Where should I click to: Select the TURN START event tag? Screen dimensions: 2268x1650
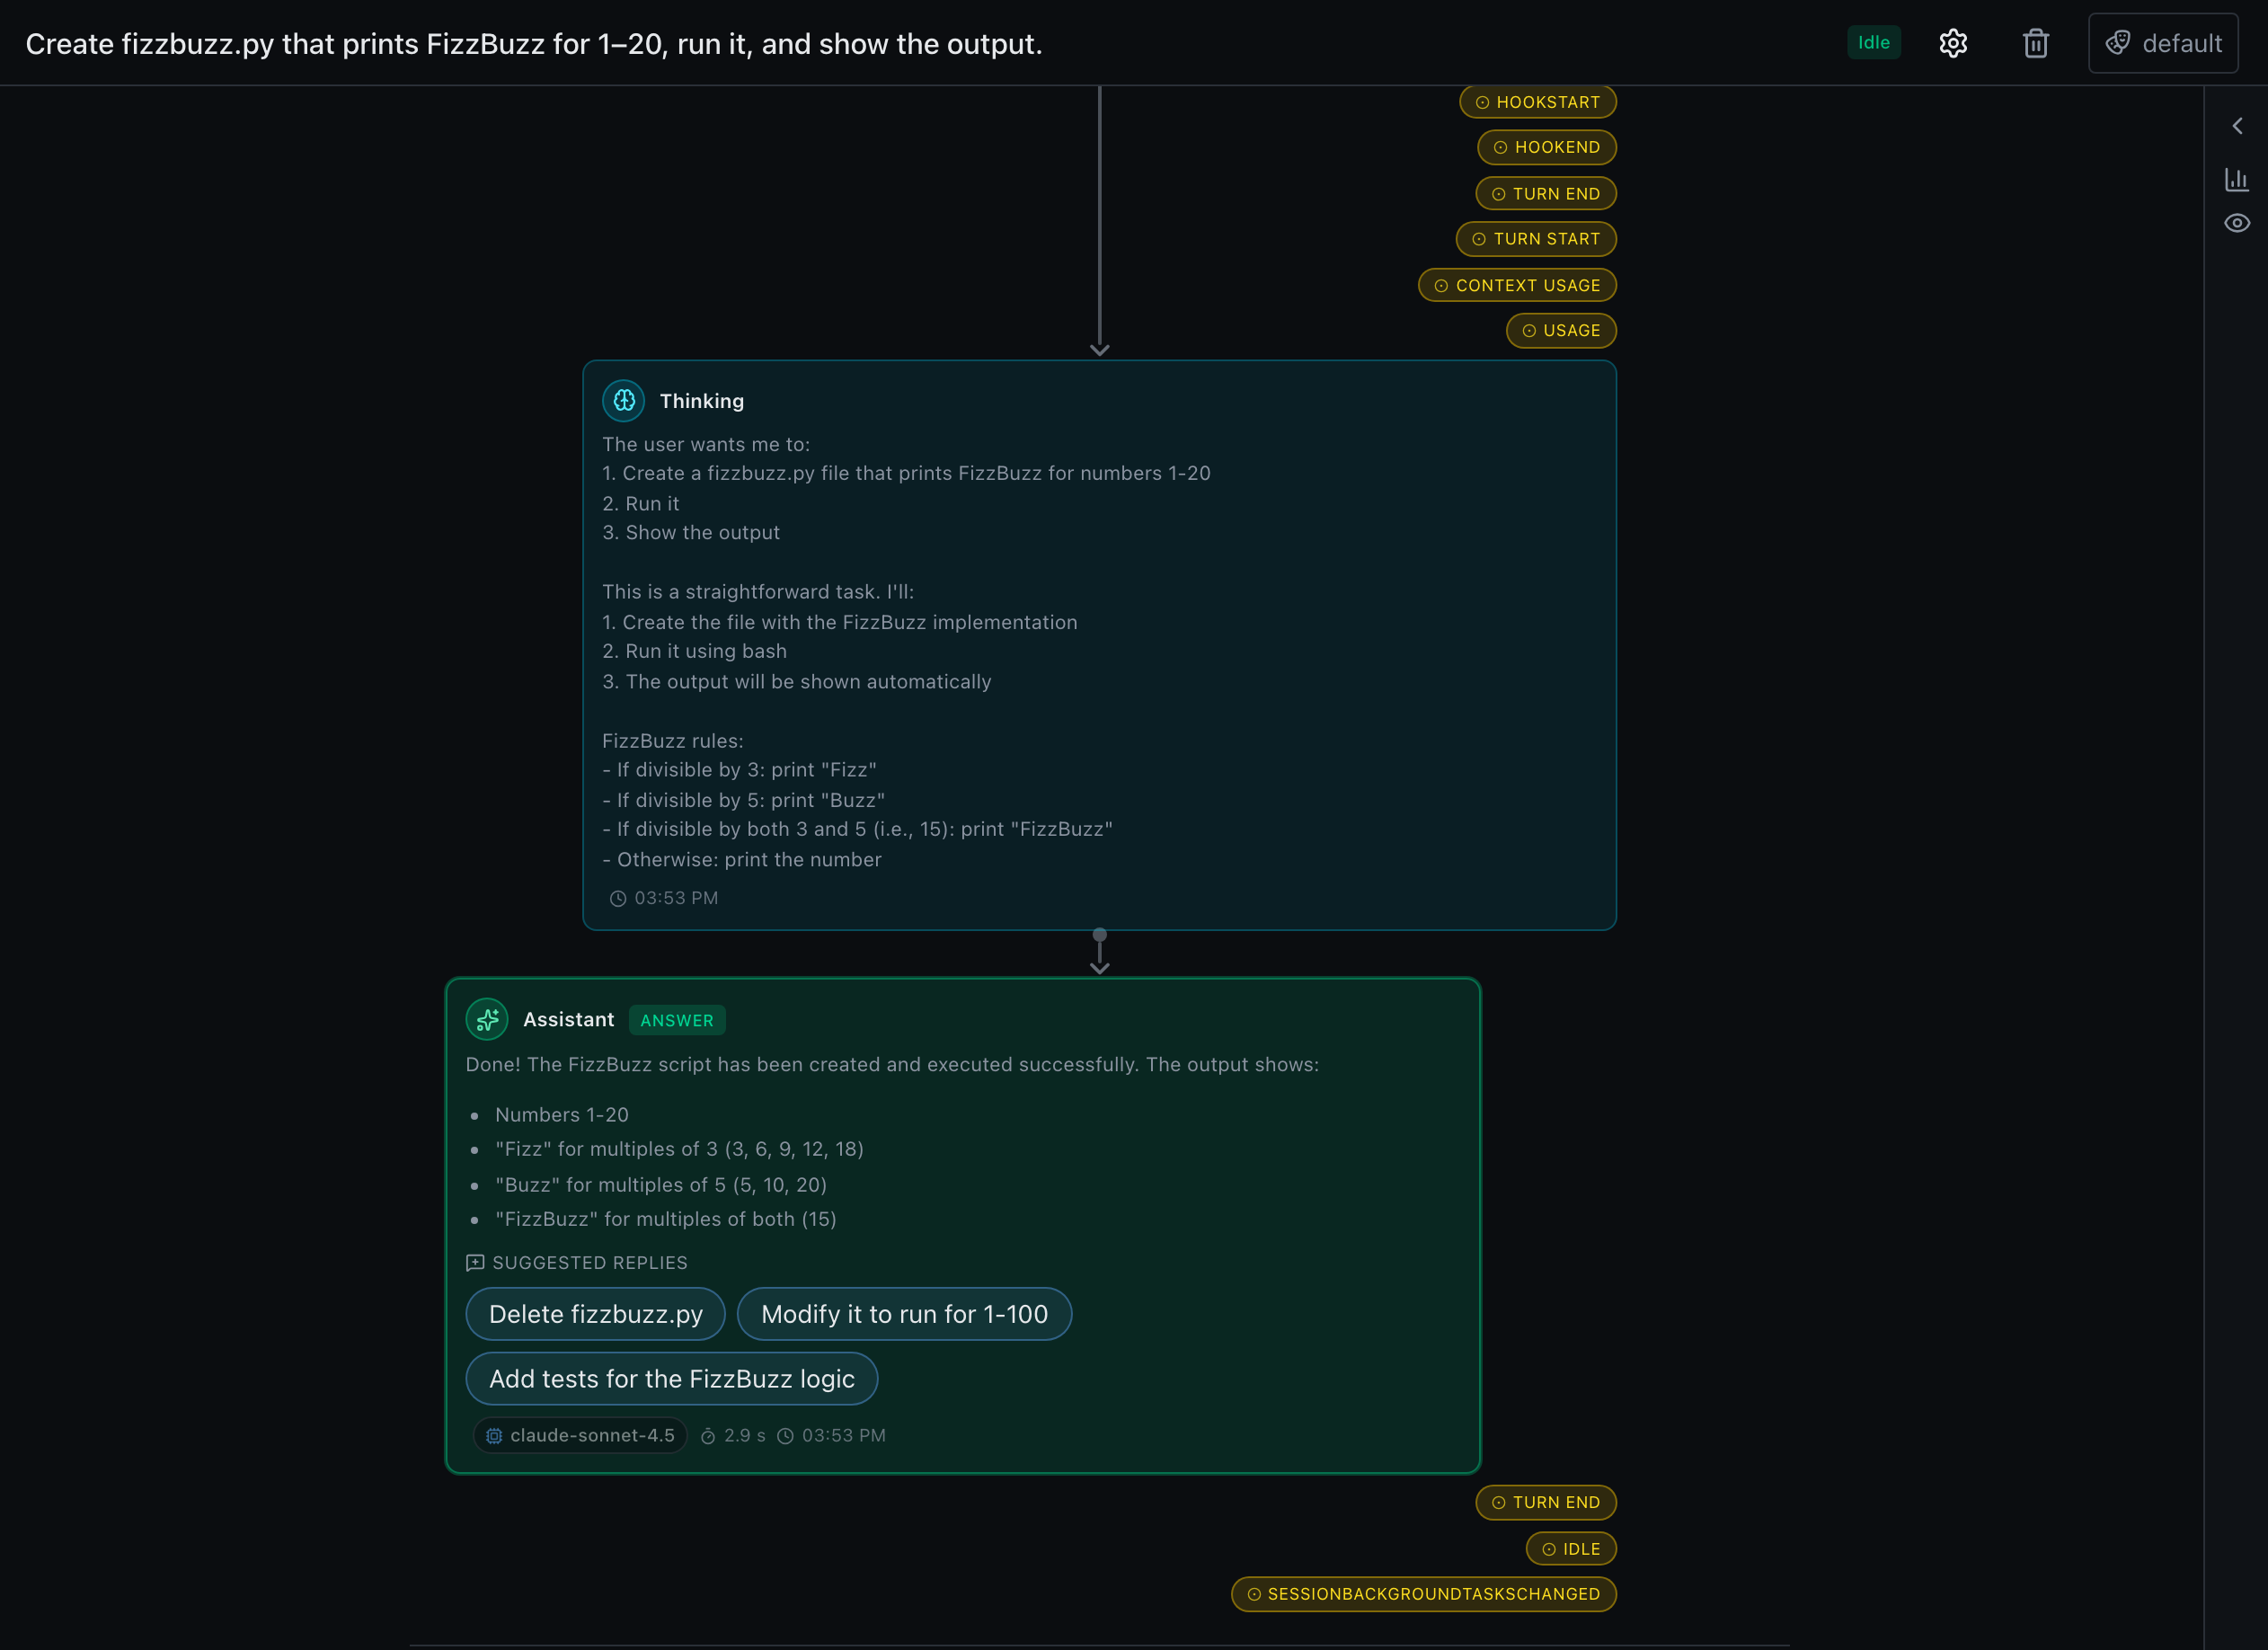[1536, 239]
